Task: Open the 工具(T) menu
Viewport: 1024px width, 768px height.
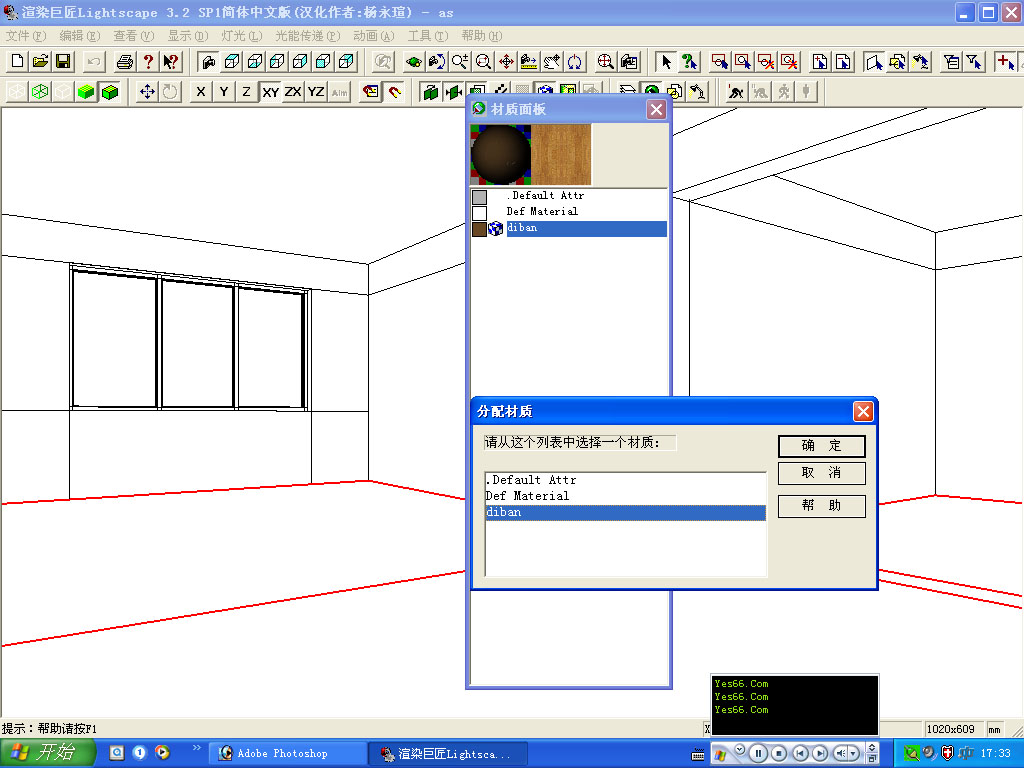Action: point(428,36)
